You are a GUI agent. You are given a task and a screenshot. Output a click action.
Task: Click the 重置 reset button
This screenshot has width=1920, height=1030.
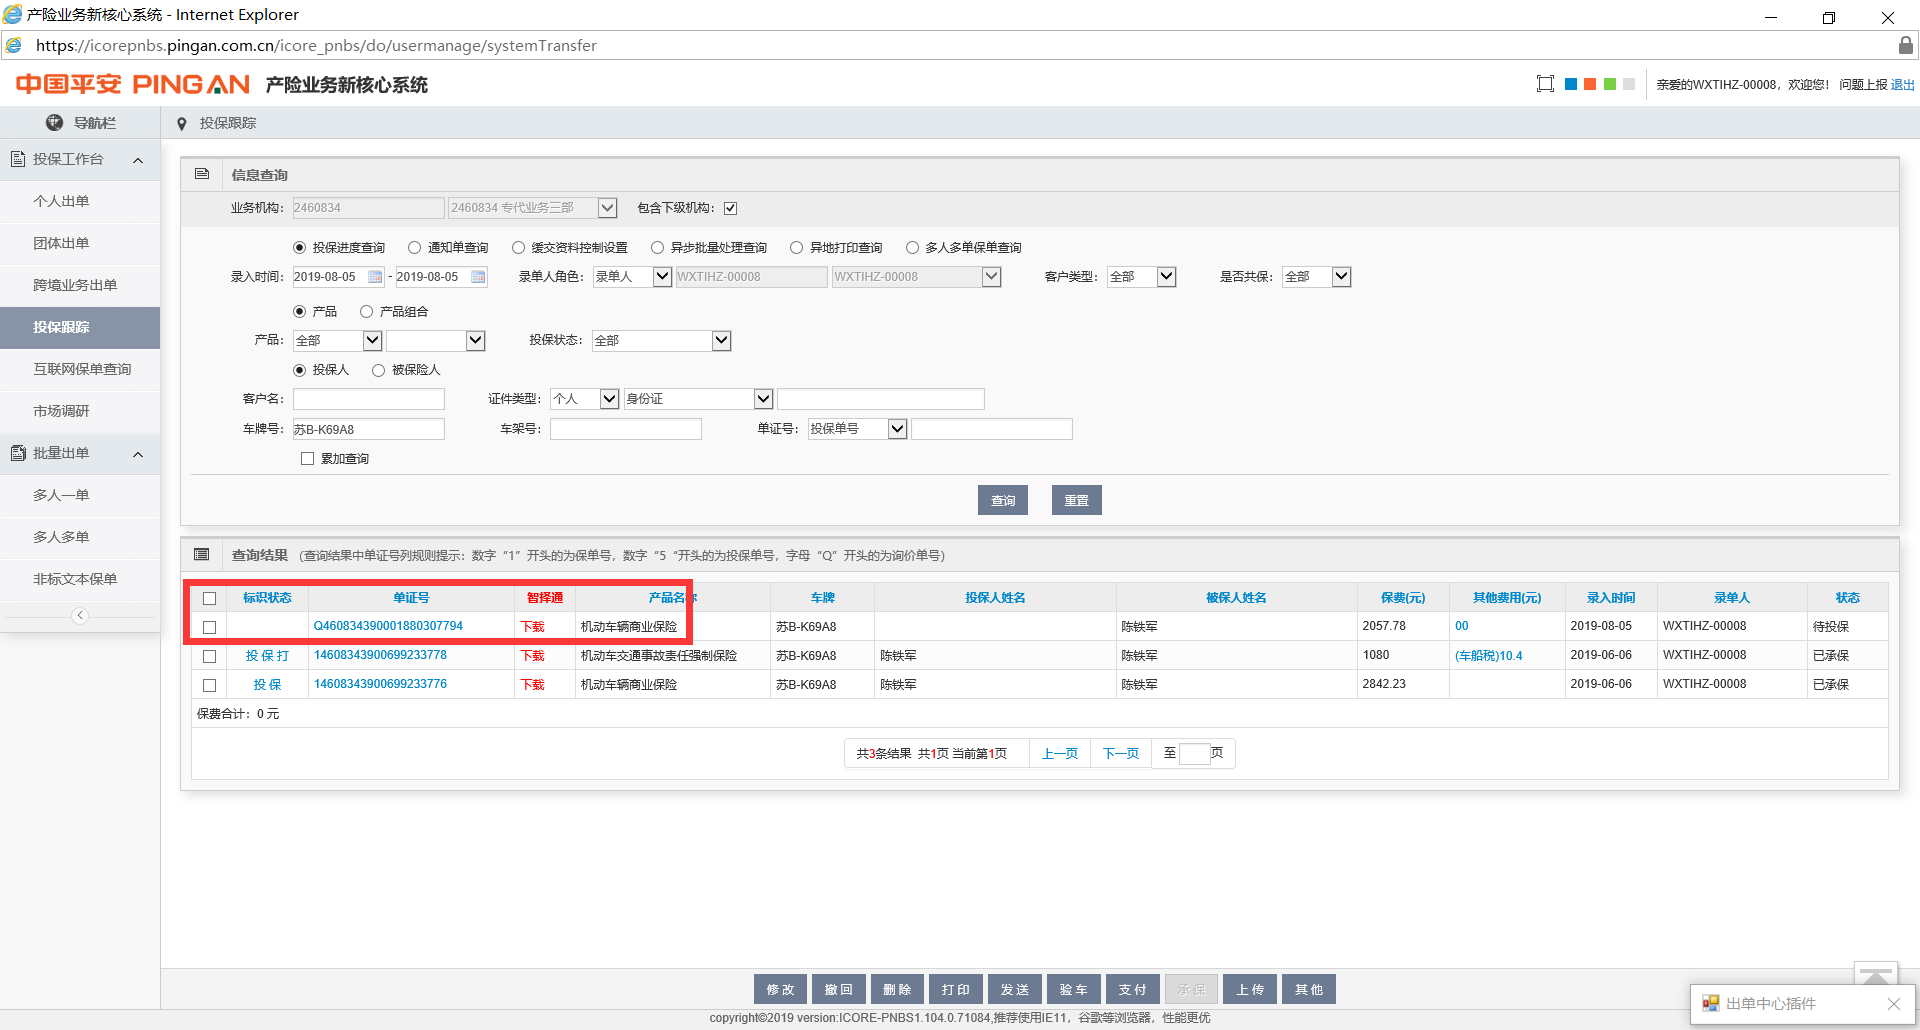(x=1077, y=500)
